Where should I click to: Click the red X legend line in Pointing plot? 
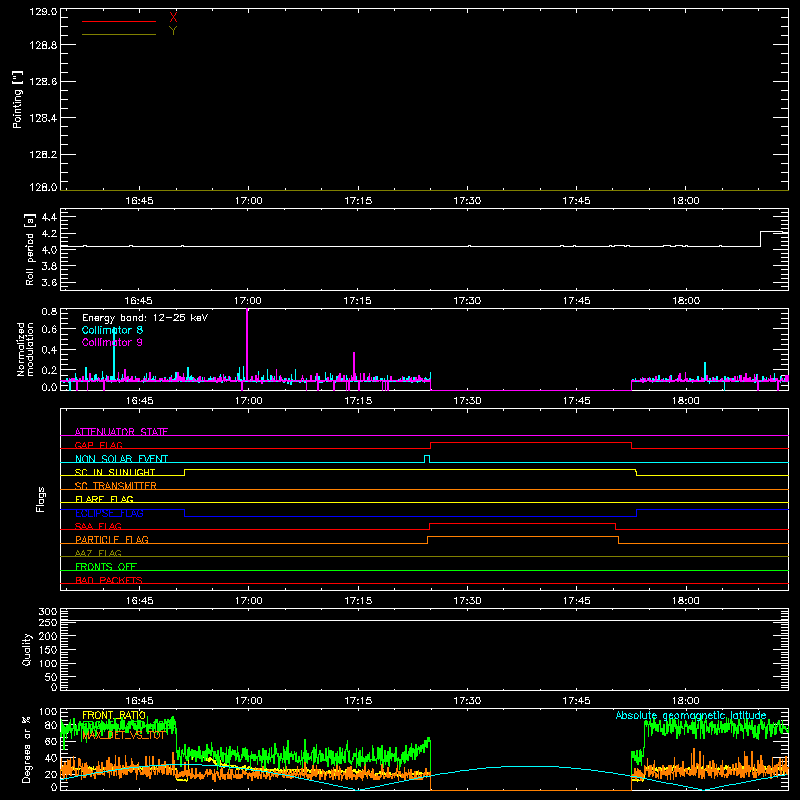click(x=119, y=21)
